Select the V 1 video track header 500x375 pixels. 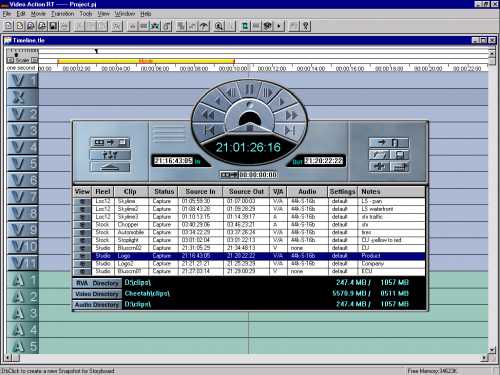coord(23,80)
